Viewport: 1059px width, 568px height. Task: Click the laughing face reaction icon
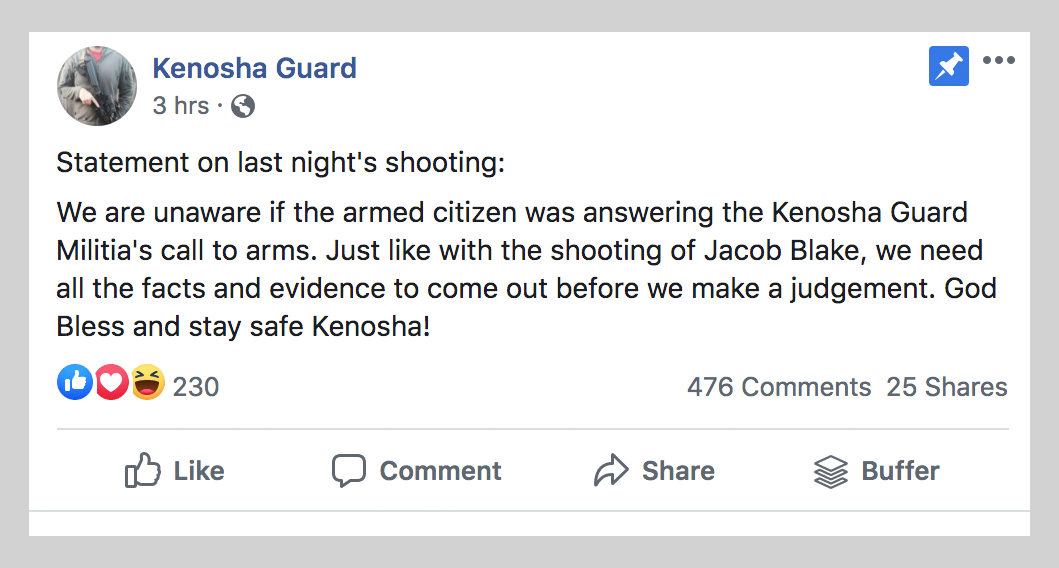click(x=147, y=382)
